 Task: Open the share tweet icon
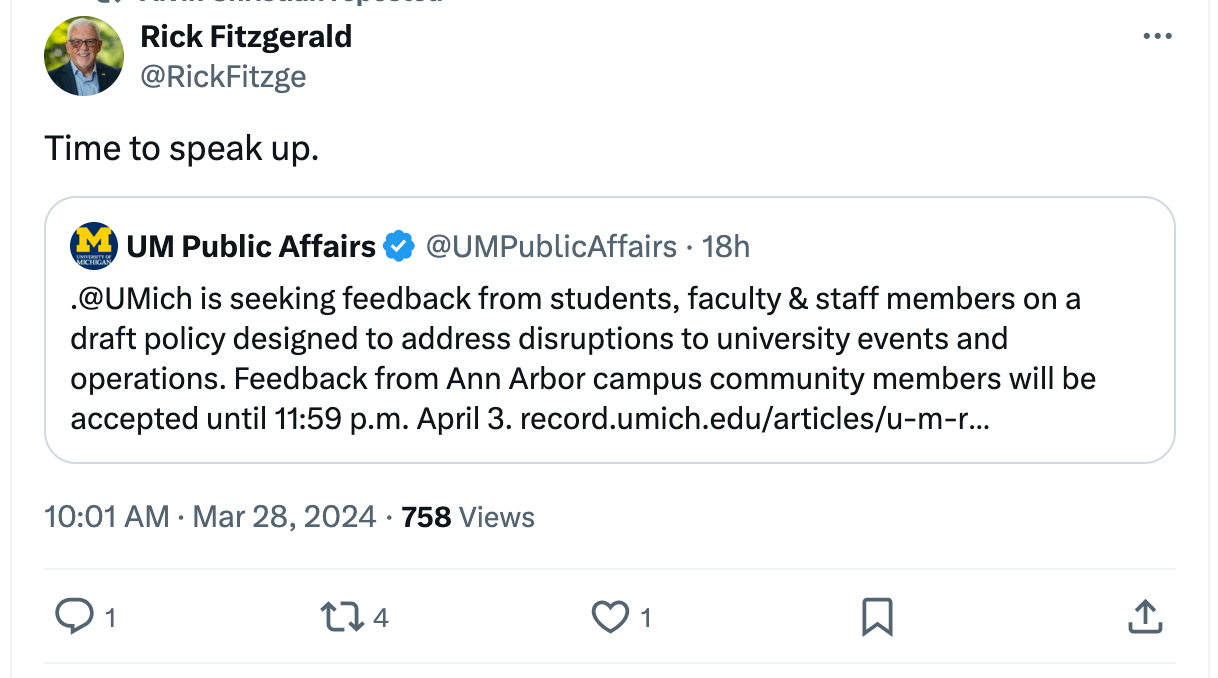point(1144,617)
